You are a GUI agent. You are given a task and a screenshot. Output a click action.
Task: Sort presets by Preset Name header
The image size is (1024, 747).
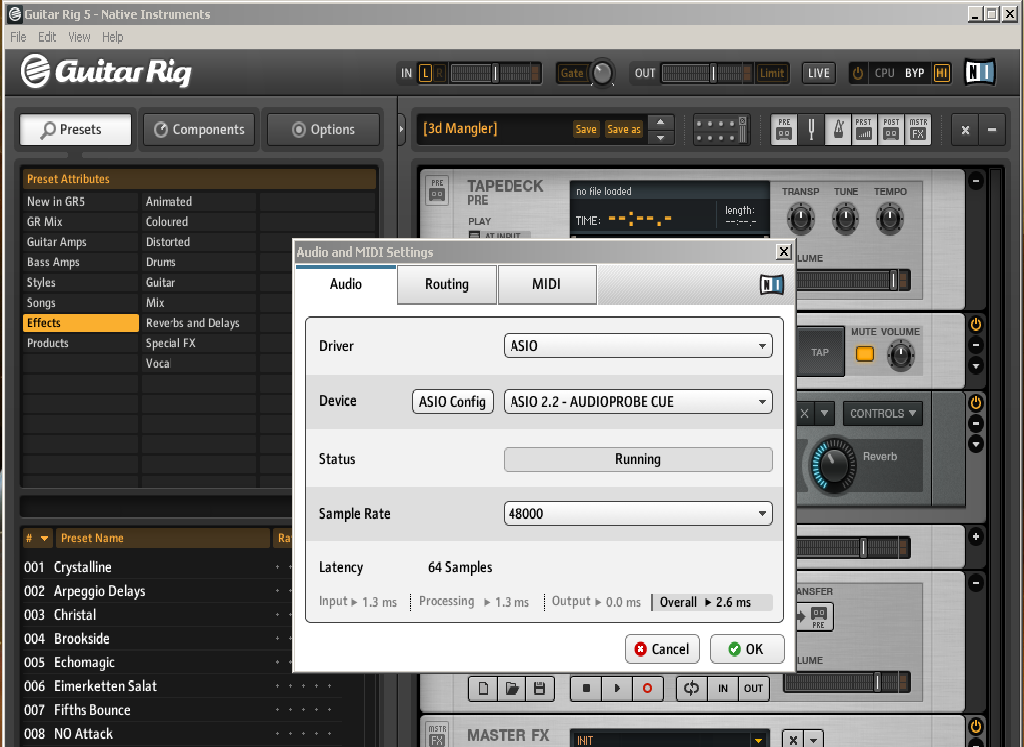(162, 538)
